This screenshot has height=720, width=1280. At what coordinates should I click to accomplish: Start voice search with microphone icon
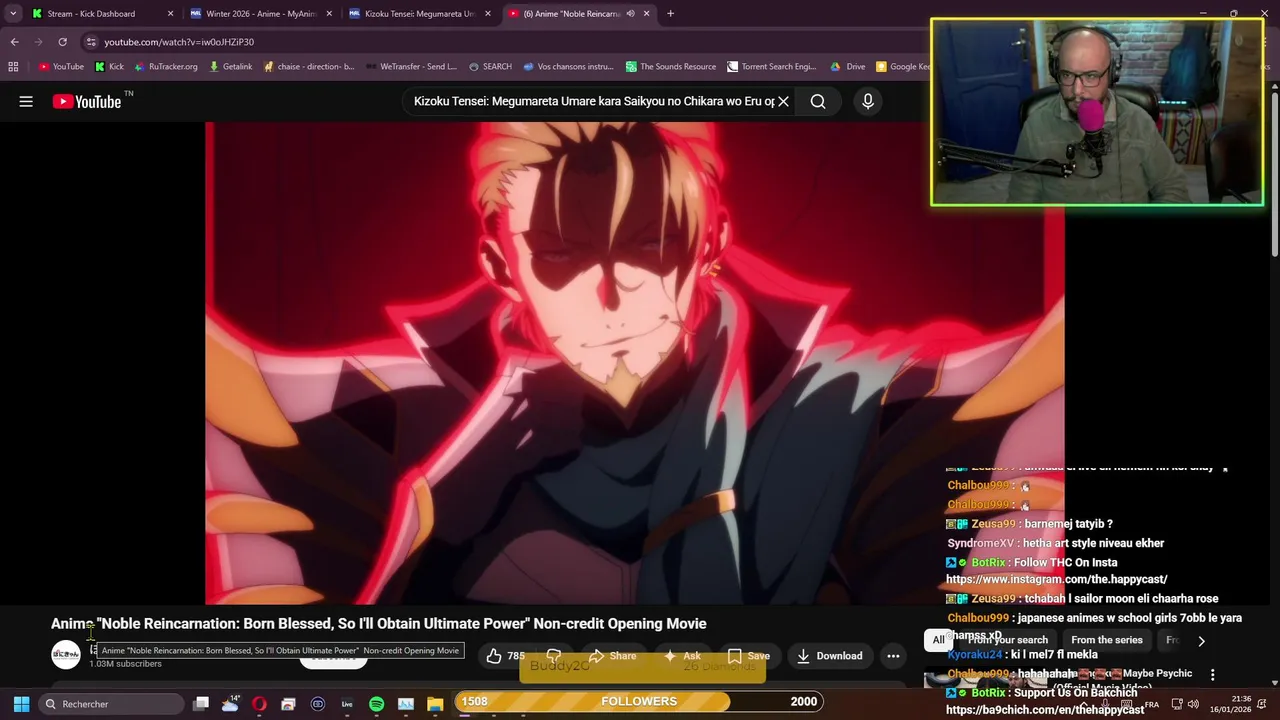(868, 101)
